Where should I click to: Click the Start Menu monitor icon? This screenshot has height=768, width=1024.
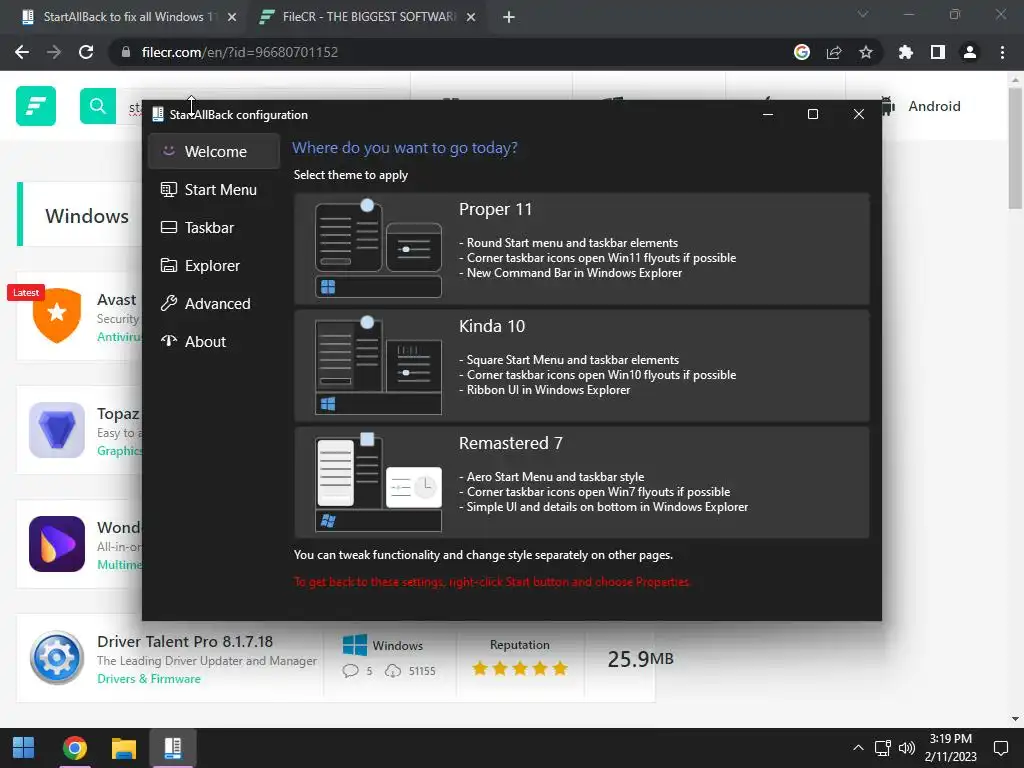[168, 189]
